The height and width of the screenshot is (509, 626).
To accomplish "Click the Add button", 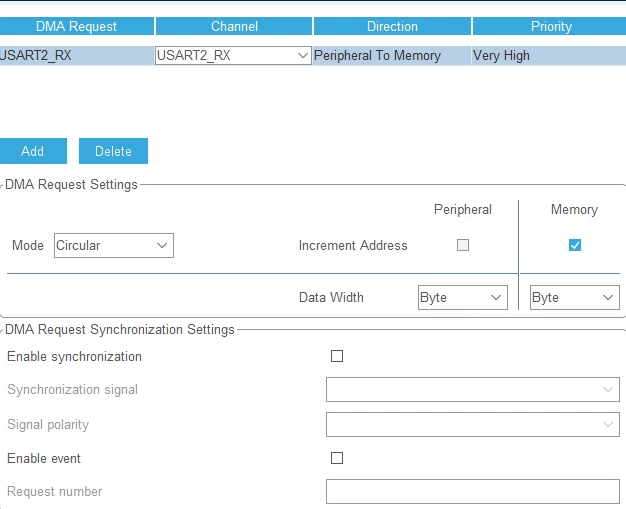I will click(x=33, y=151).
